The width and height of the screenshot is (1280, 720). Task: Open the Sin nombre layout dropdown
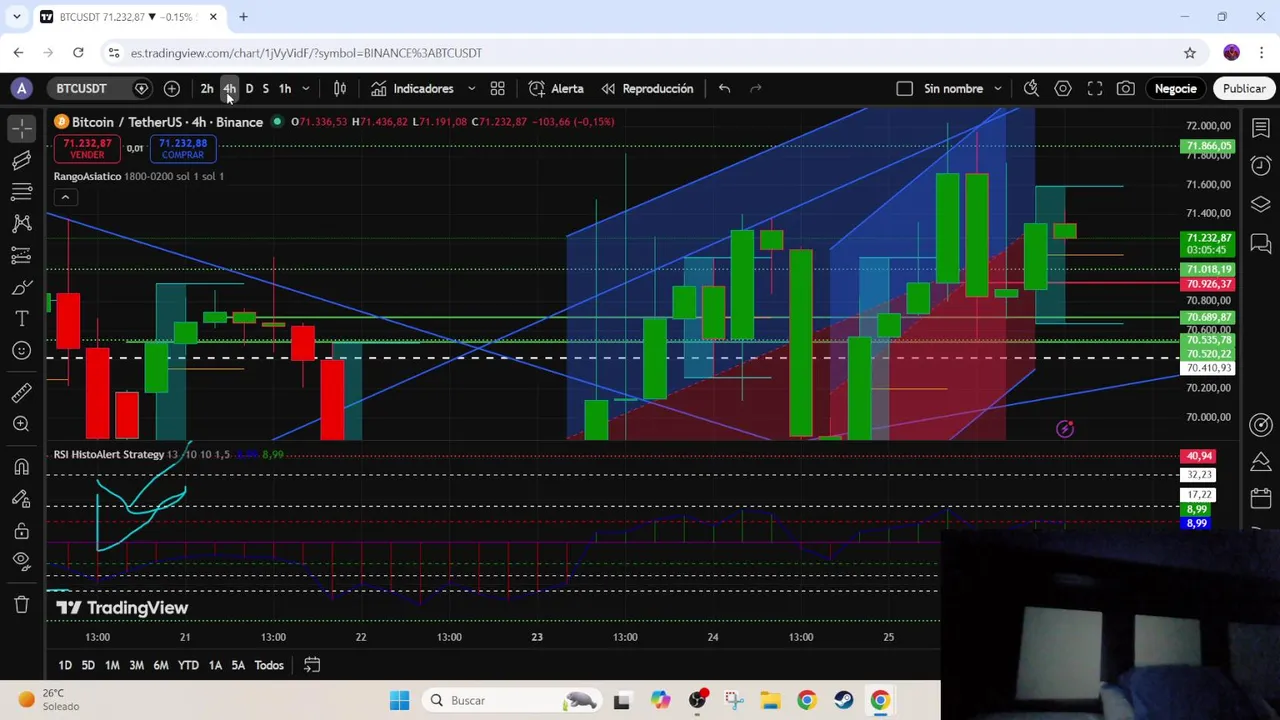pyautogui.click(x=963, y=89)
